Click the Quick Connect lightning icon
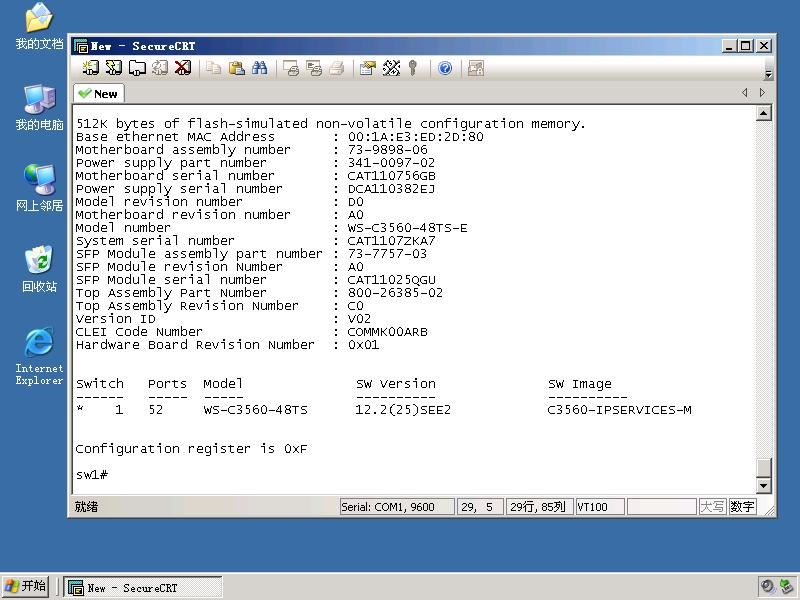Screen dimensions: 800x600 pyautogui.click(x=113, y=68)
